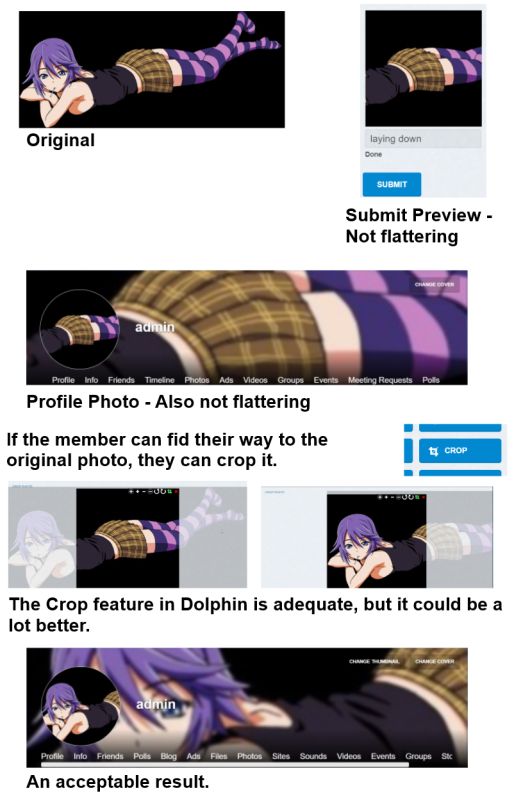523x800 pixels.
Task: Open the Sounds tab in the lower profile menu
Action: pos(313,756)
